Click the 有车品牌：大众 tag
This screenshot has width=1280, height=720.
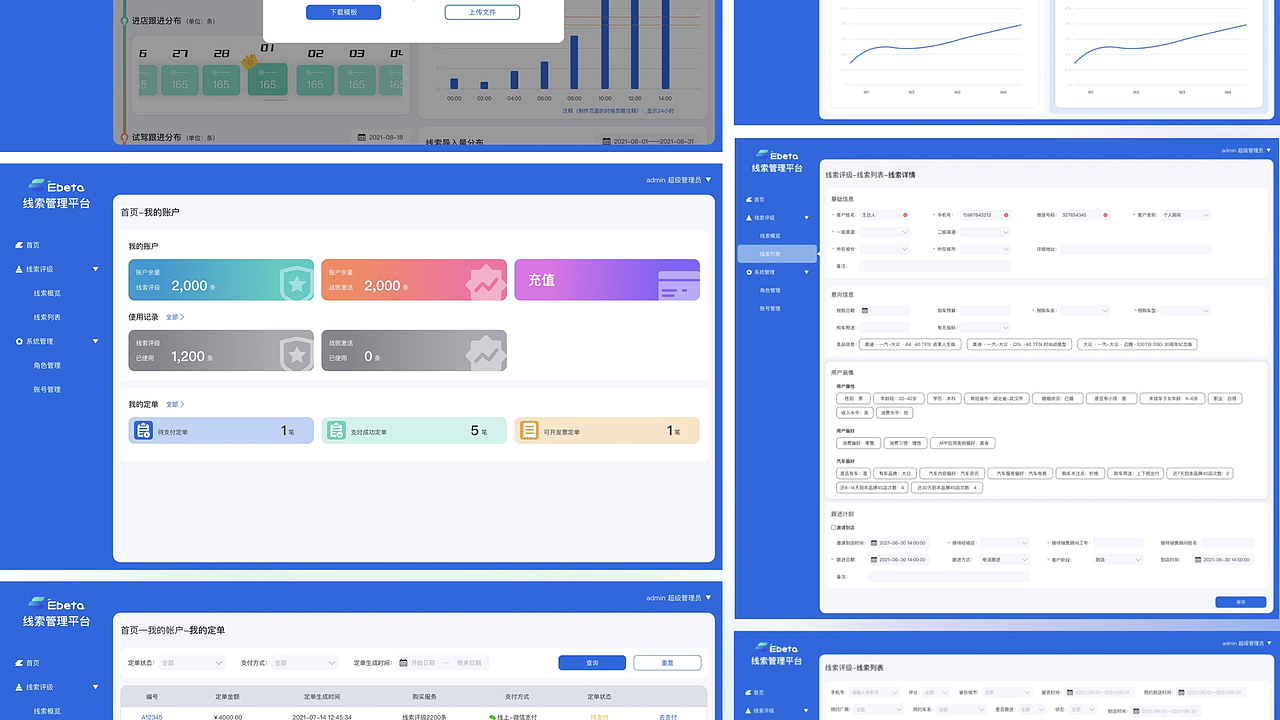[895, 474]
